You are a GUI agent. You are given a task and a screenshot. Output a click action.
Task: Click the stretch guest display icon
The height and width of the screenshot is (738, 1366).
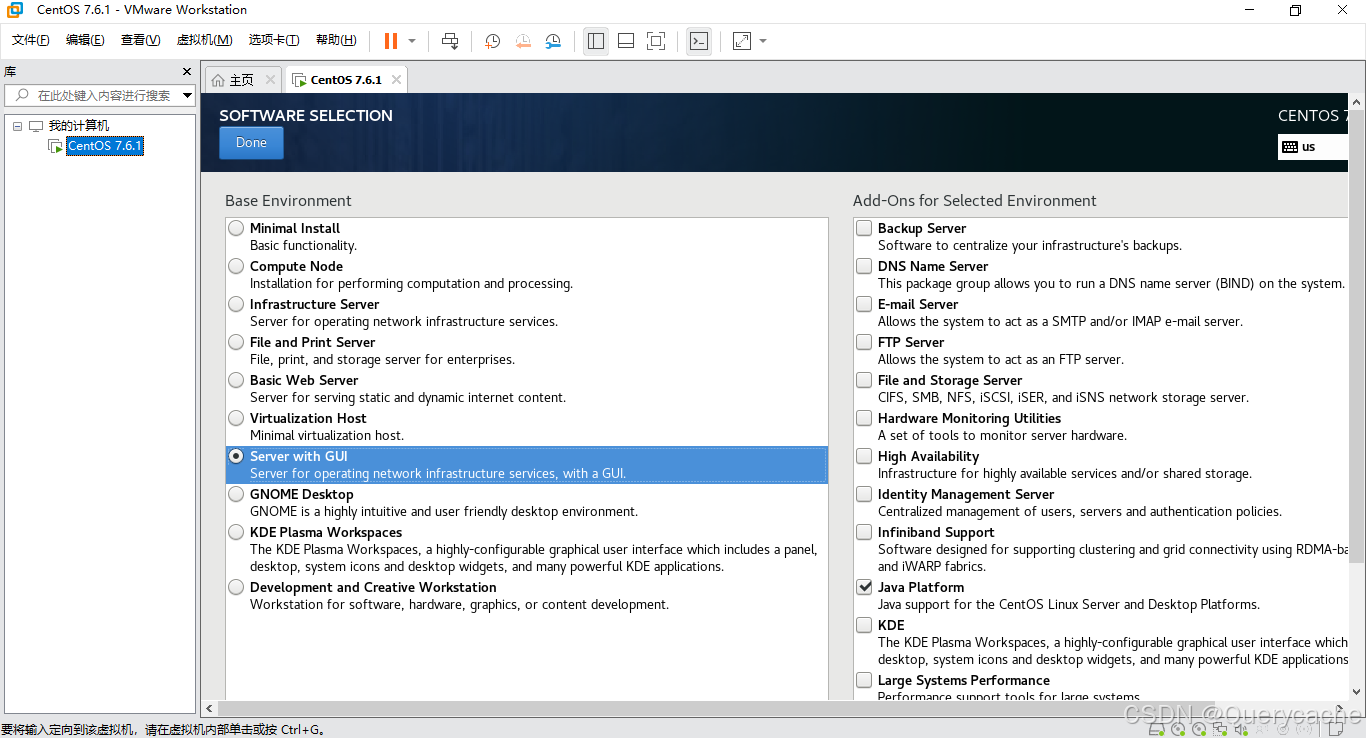point(742,41)
